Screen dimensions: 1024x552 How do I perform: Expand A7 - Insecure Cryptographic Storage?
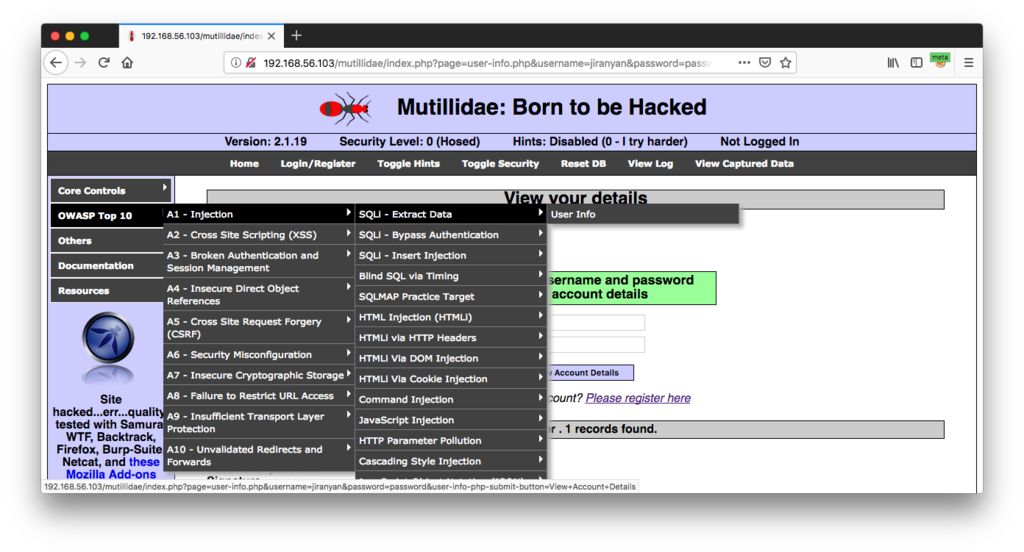click(x=259, y=375)
